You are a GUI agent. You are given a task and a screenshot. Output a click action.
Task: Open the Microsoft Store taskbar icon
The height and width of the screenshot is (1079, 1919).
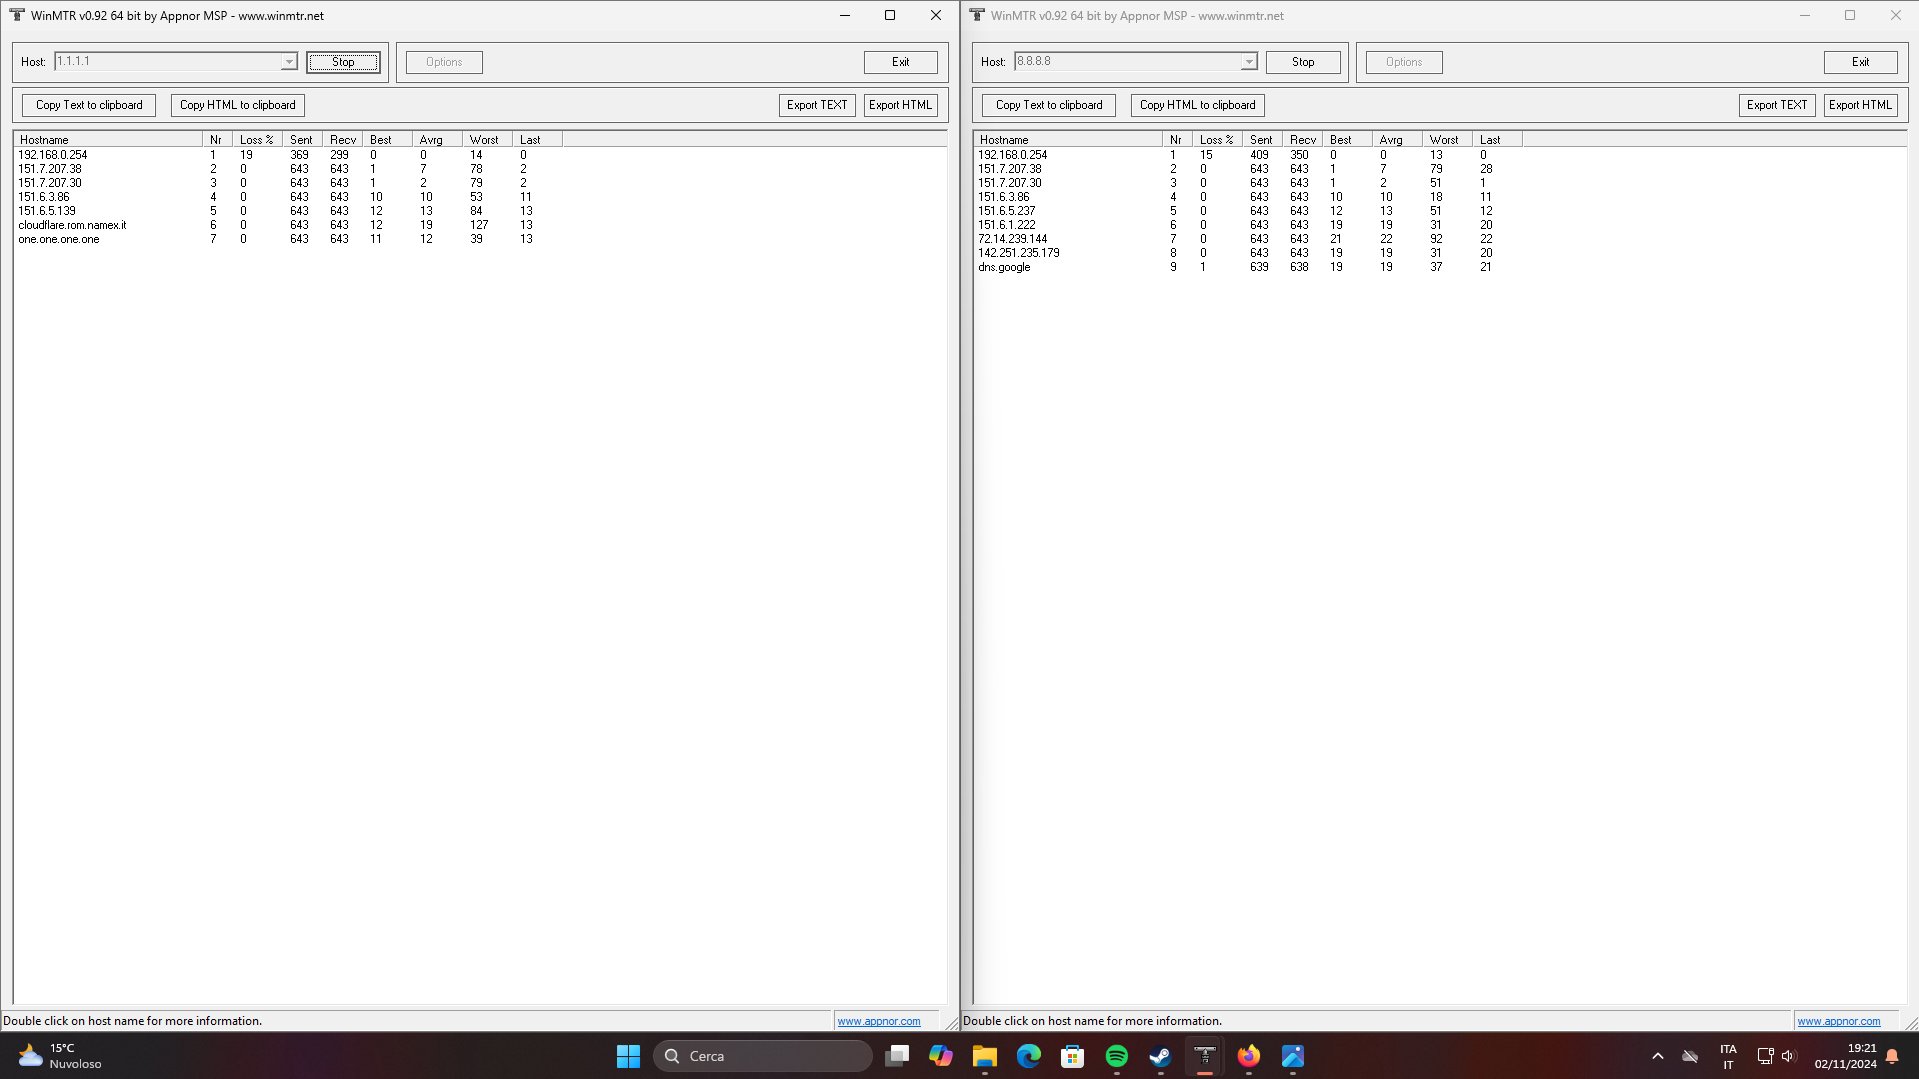(x=1072, y=1056)
